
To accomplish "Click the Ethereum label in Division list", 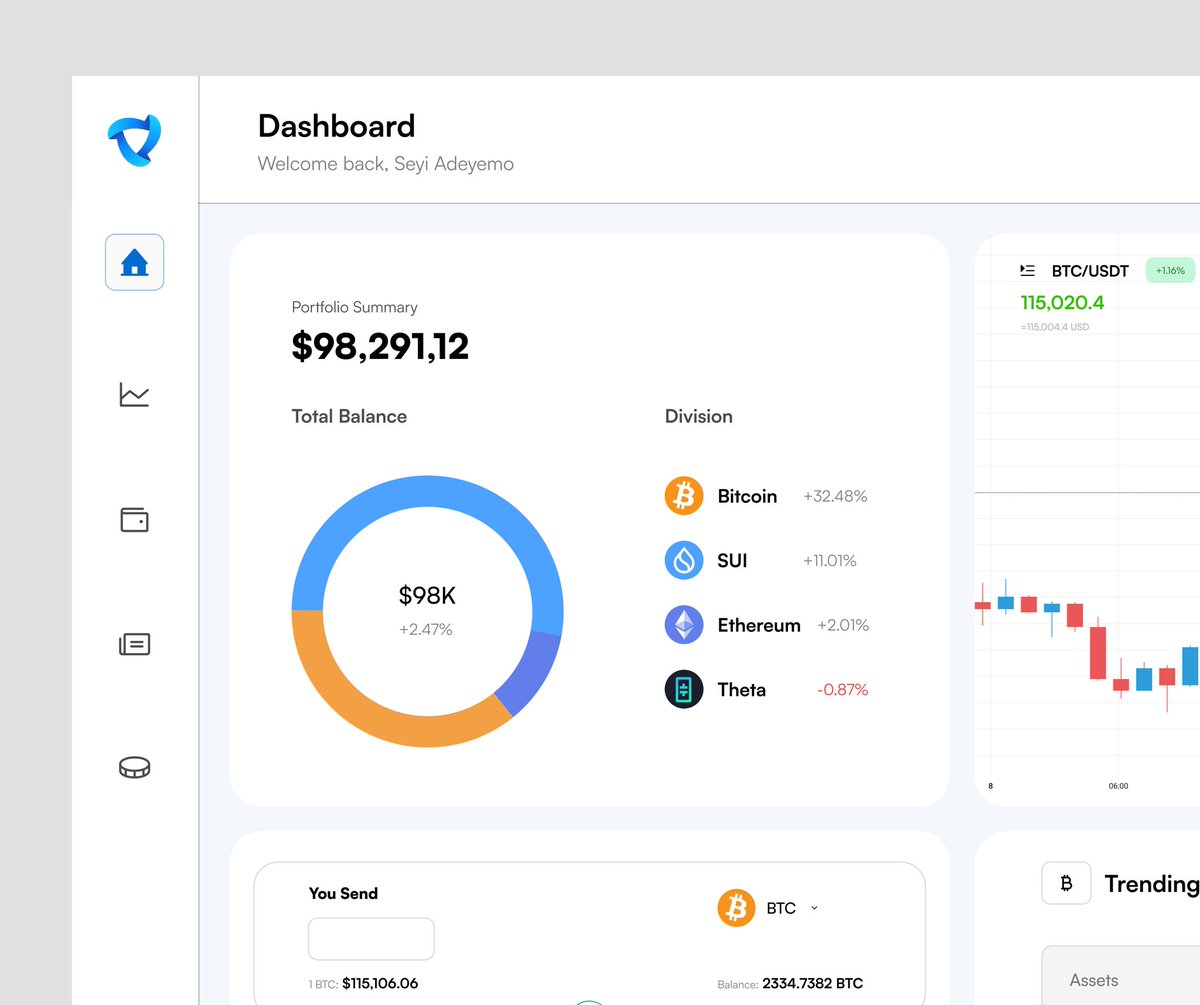I will tap(759, 625).
